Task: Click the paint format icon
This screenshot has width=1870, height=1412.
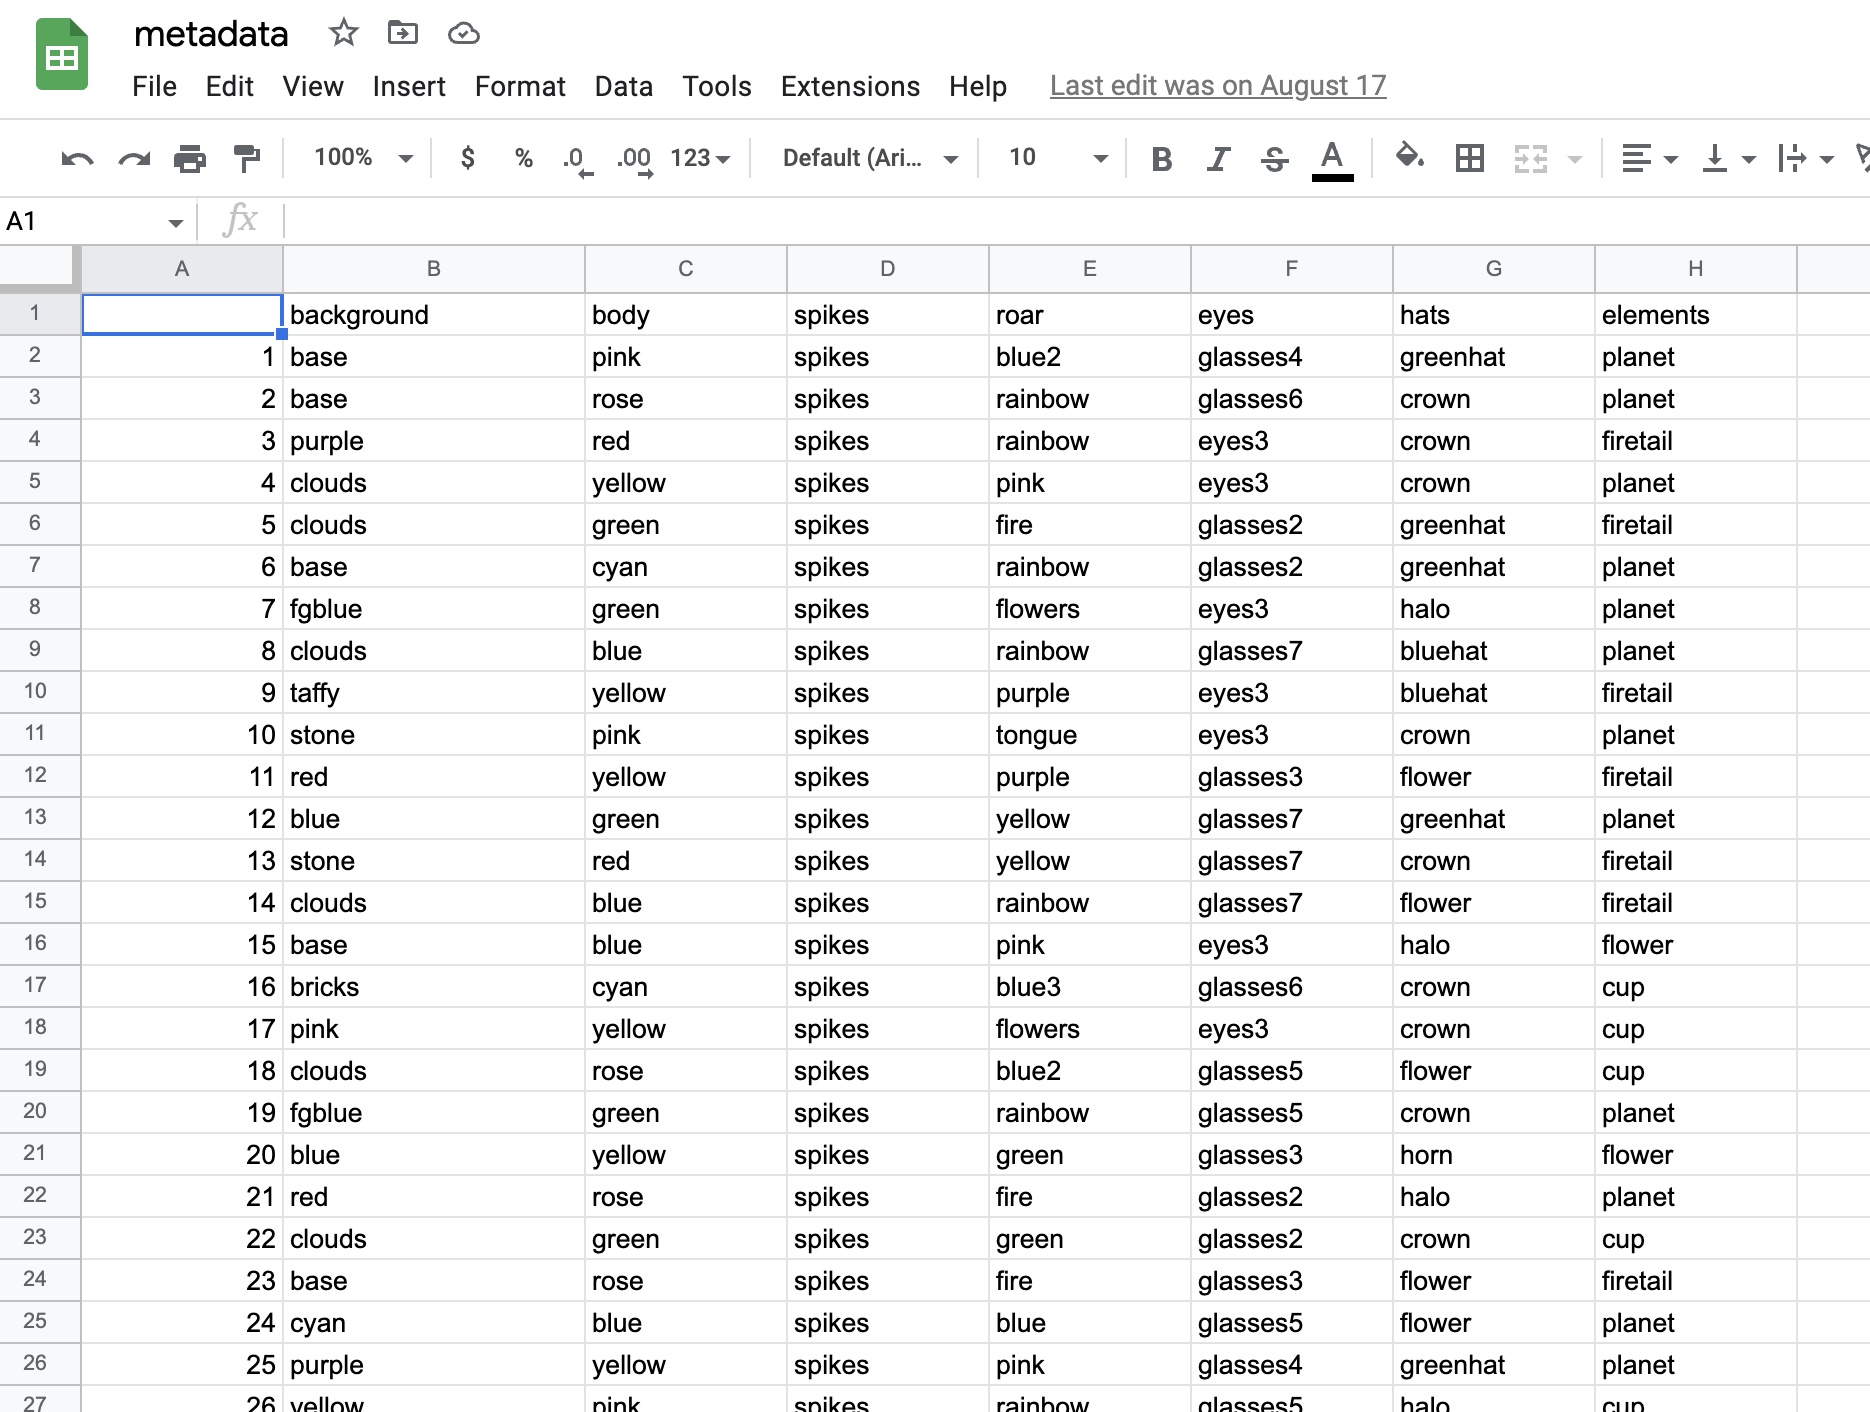Action: [x=246, y=158]
